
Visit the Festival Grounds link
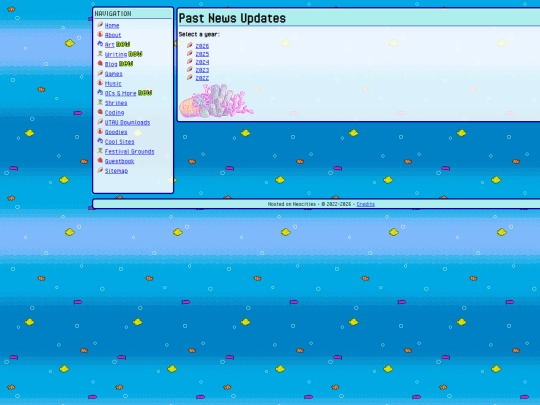pyautogui.click(x=129, y=152)
